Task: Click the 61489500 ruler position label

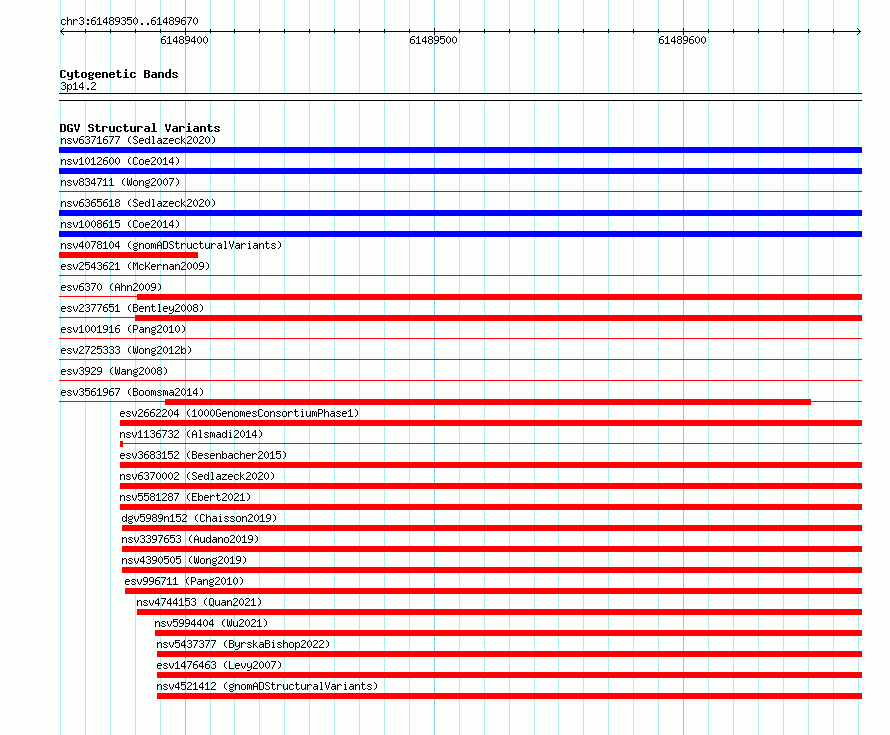Action: (433, 40)
